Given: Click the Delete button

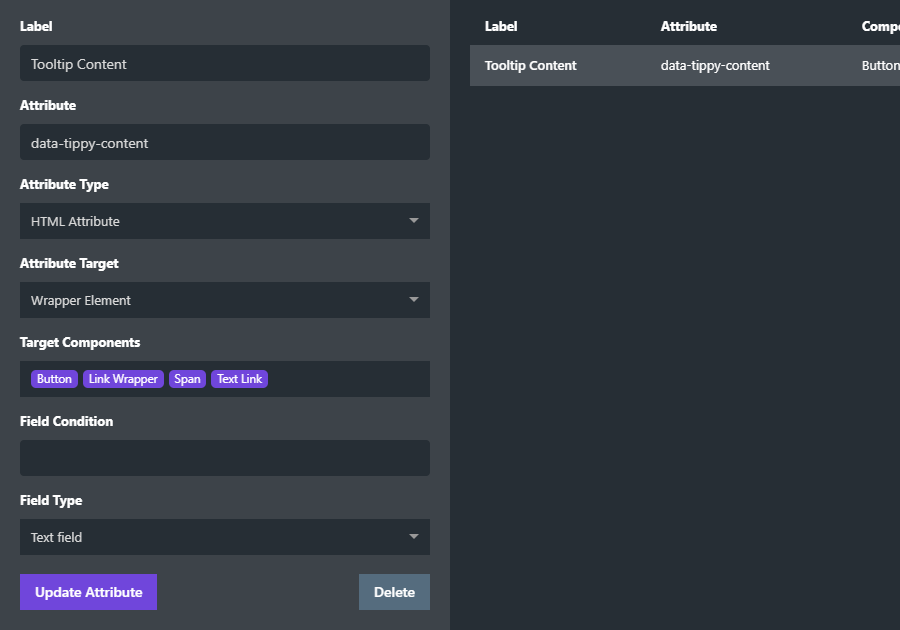Looking at the screenshot, I should click(394, 592).
